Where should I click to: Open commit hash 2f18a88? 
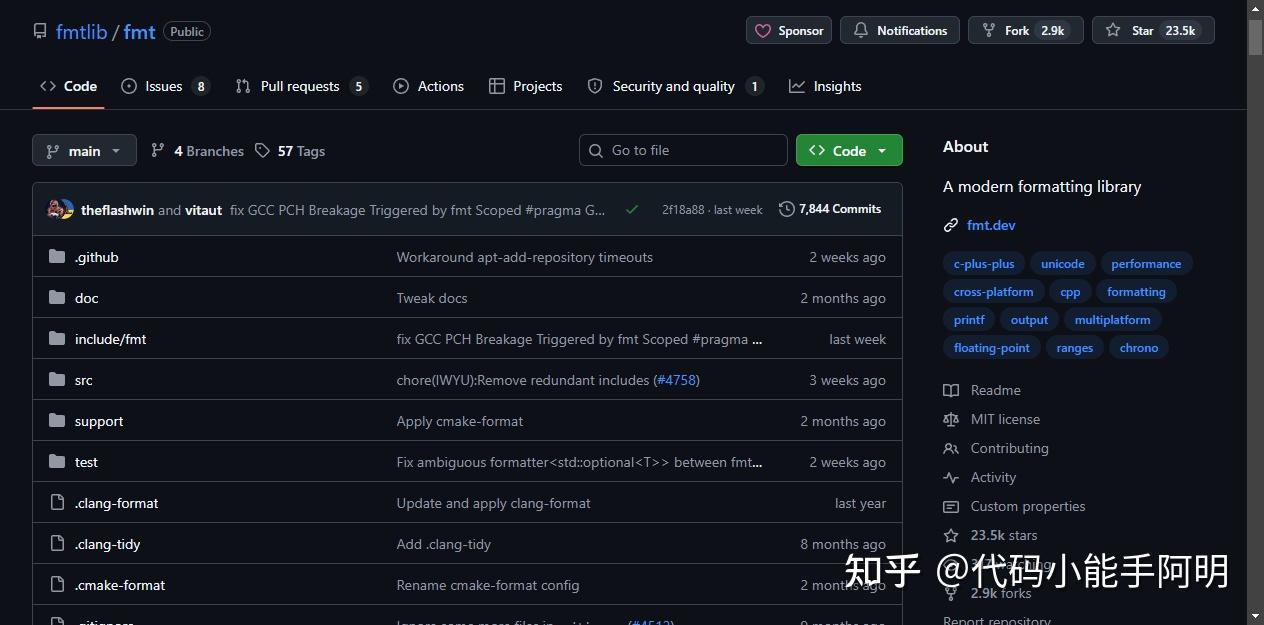tap(683, 210)
